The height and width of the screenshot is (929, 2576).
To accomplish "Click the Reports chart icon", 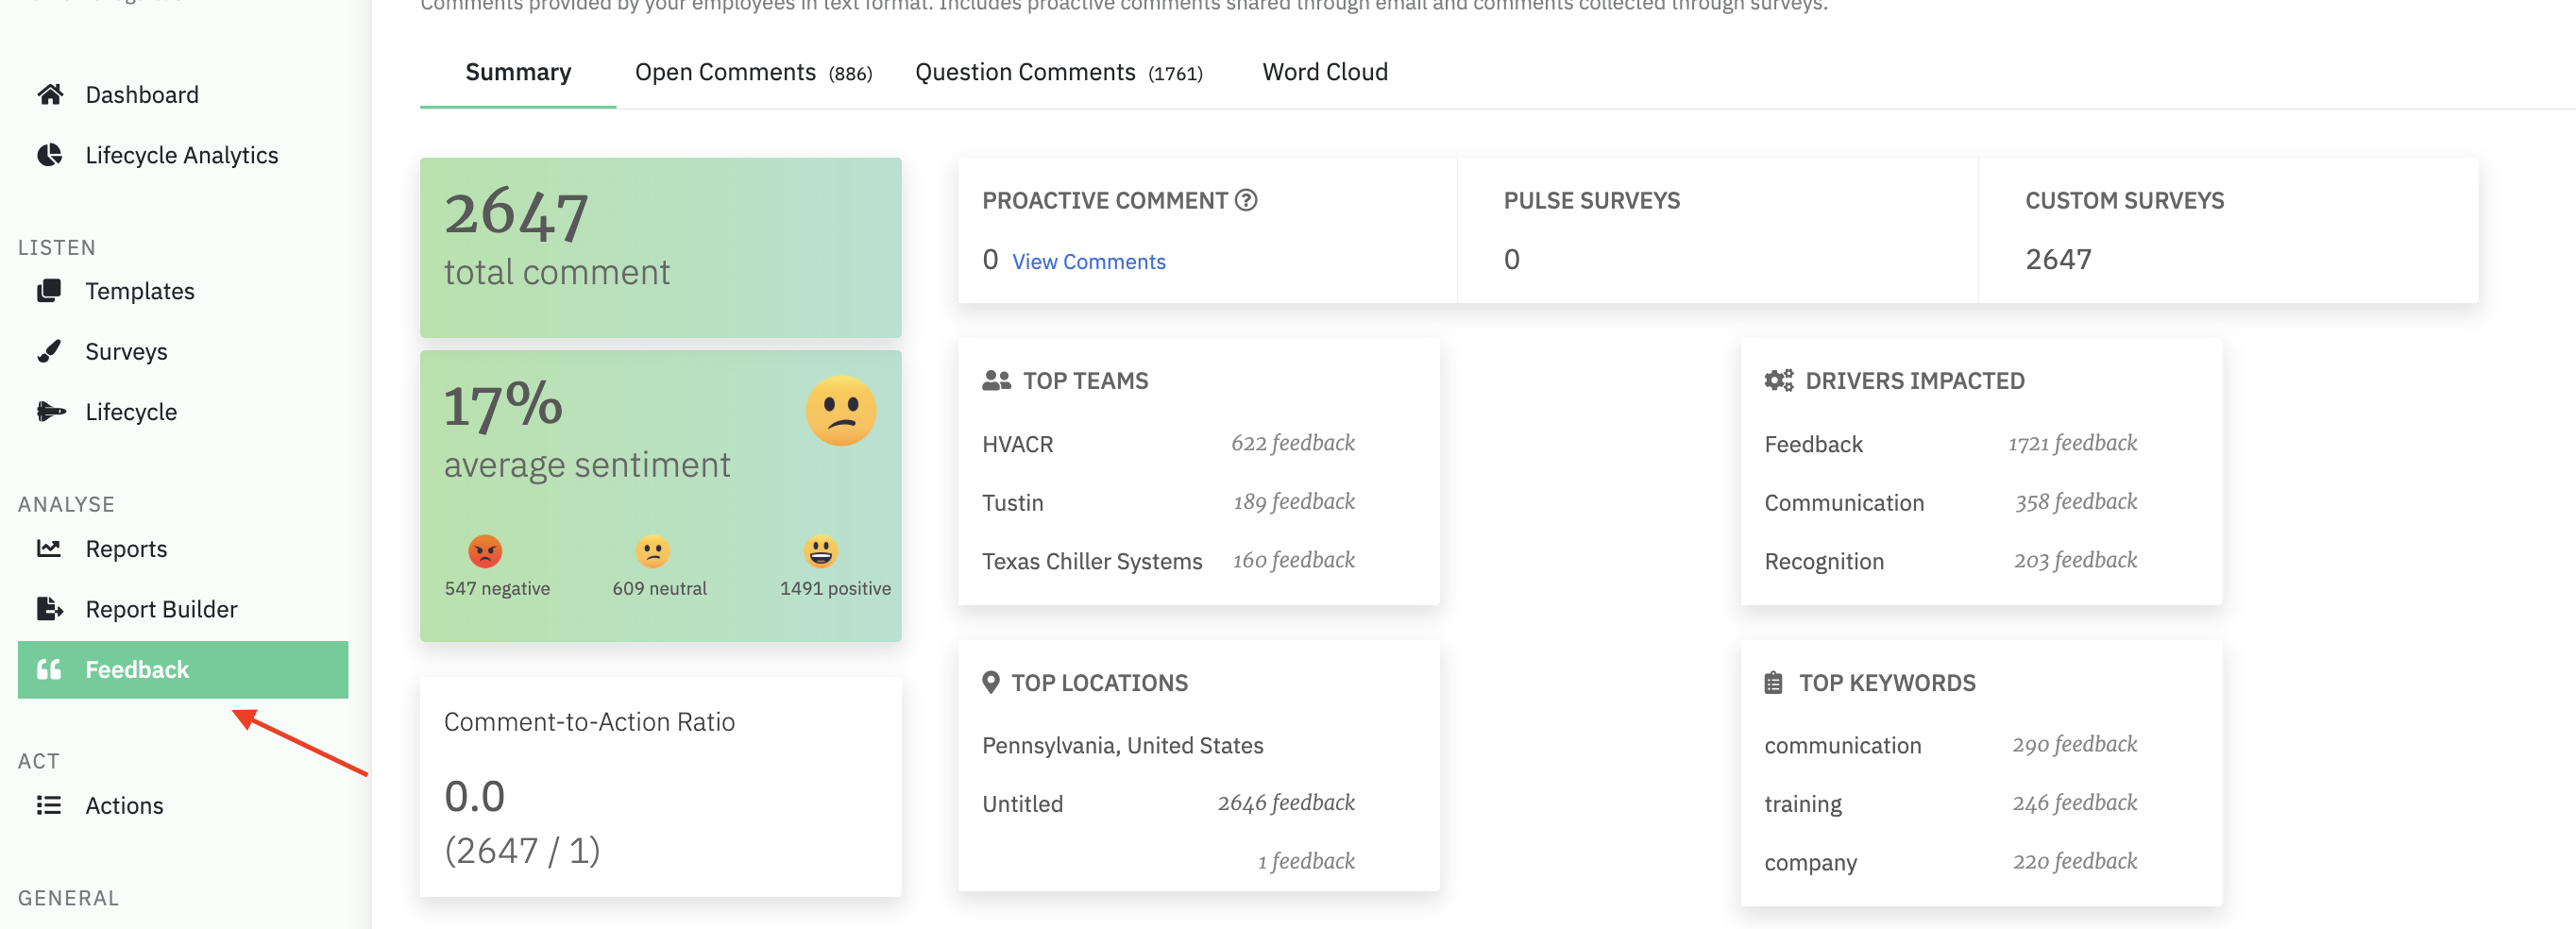I will 50,548.
